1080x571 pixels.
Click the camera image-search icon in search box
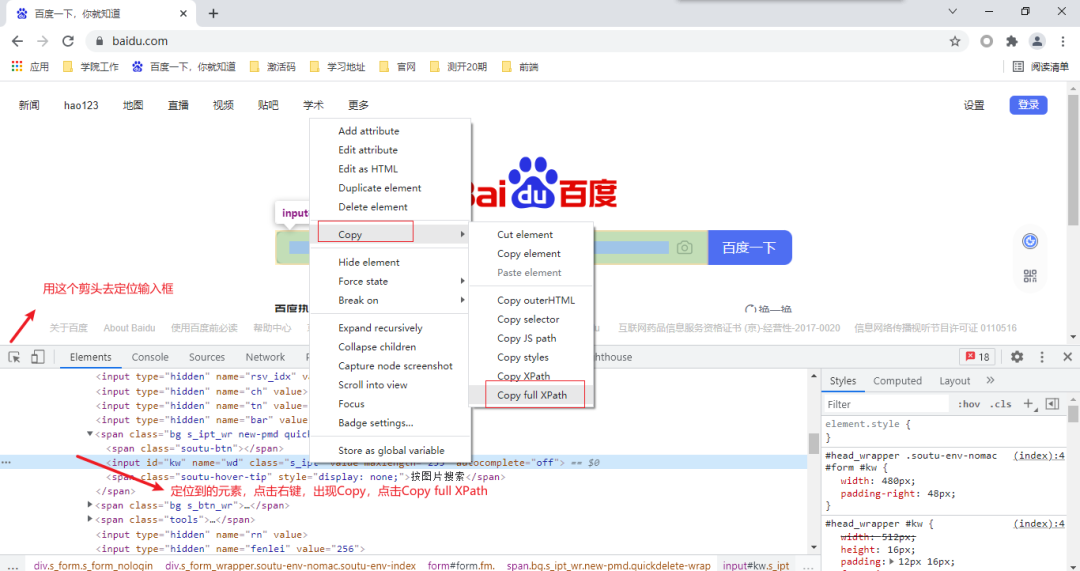coord(685,248)
